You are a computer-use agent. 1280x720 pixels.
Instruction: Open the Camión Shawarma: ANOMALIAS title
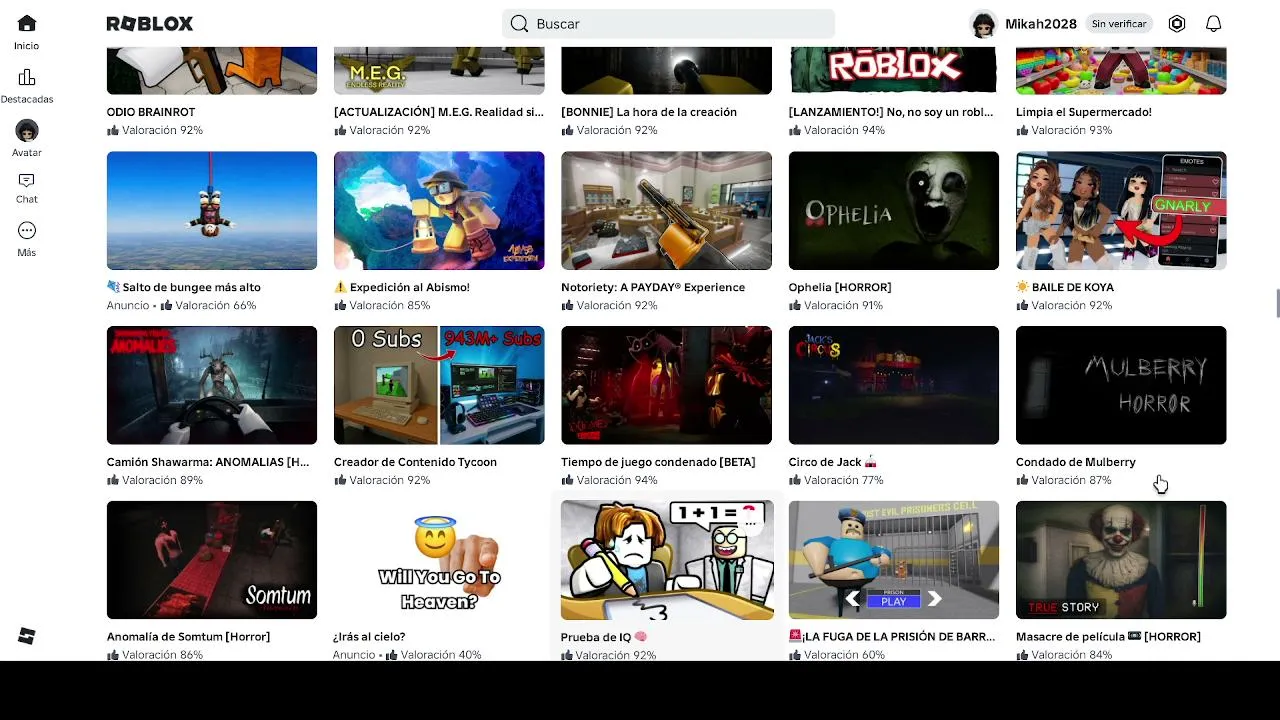(x=208, y=462)
